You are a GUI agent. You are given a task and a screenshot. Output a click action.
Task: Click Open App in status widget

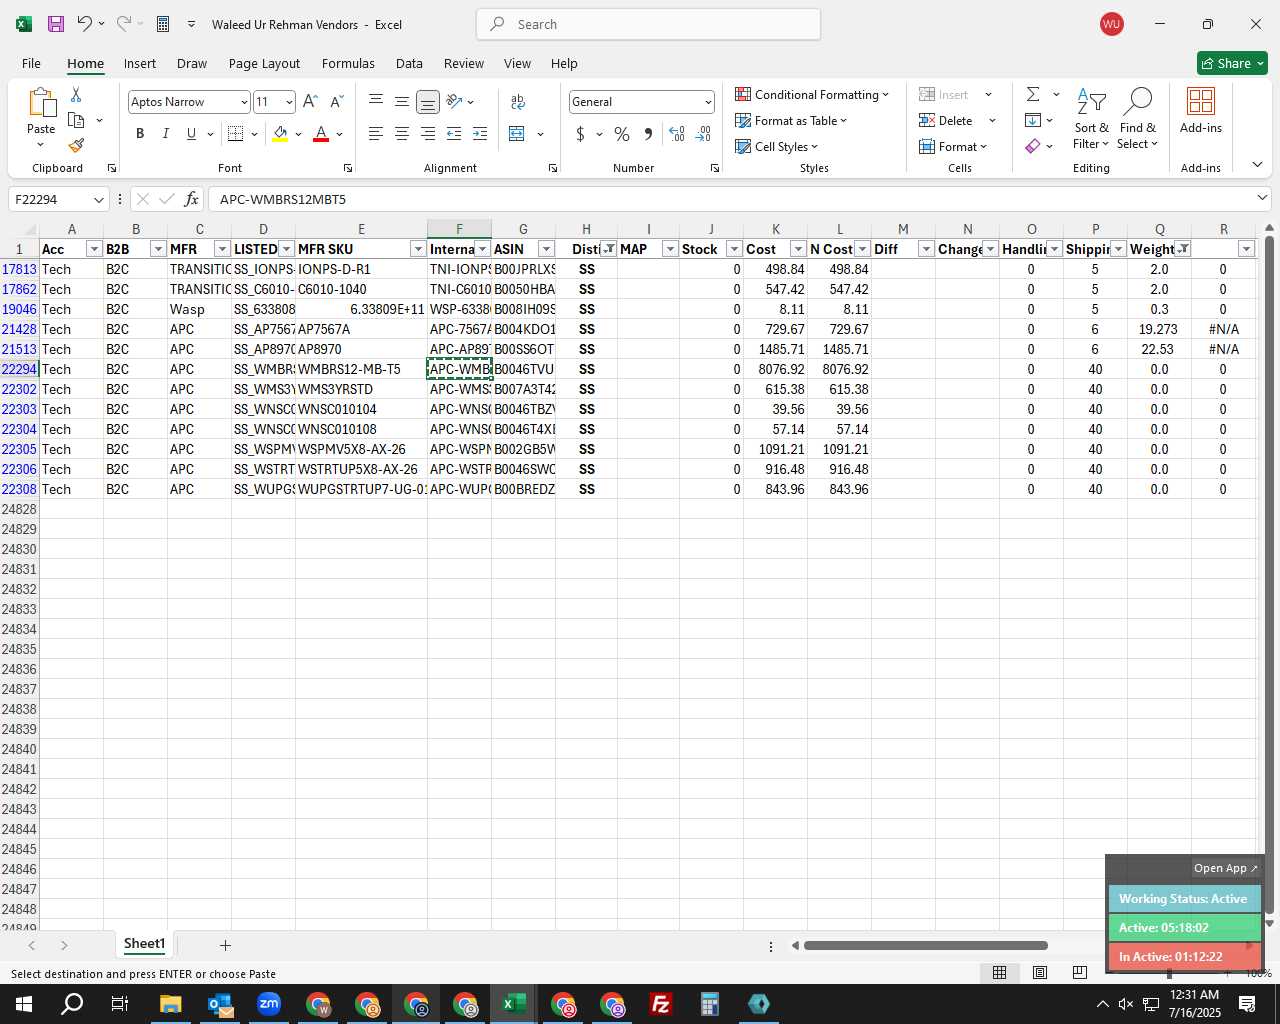click(x=1226, y=868)
